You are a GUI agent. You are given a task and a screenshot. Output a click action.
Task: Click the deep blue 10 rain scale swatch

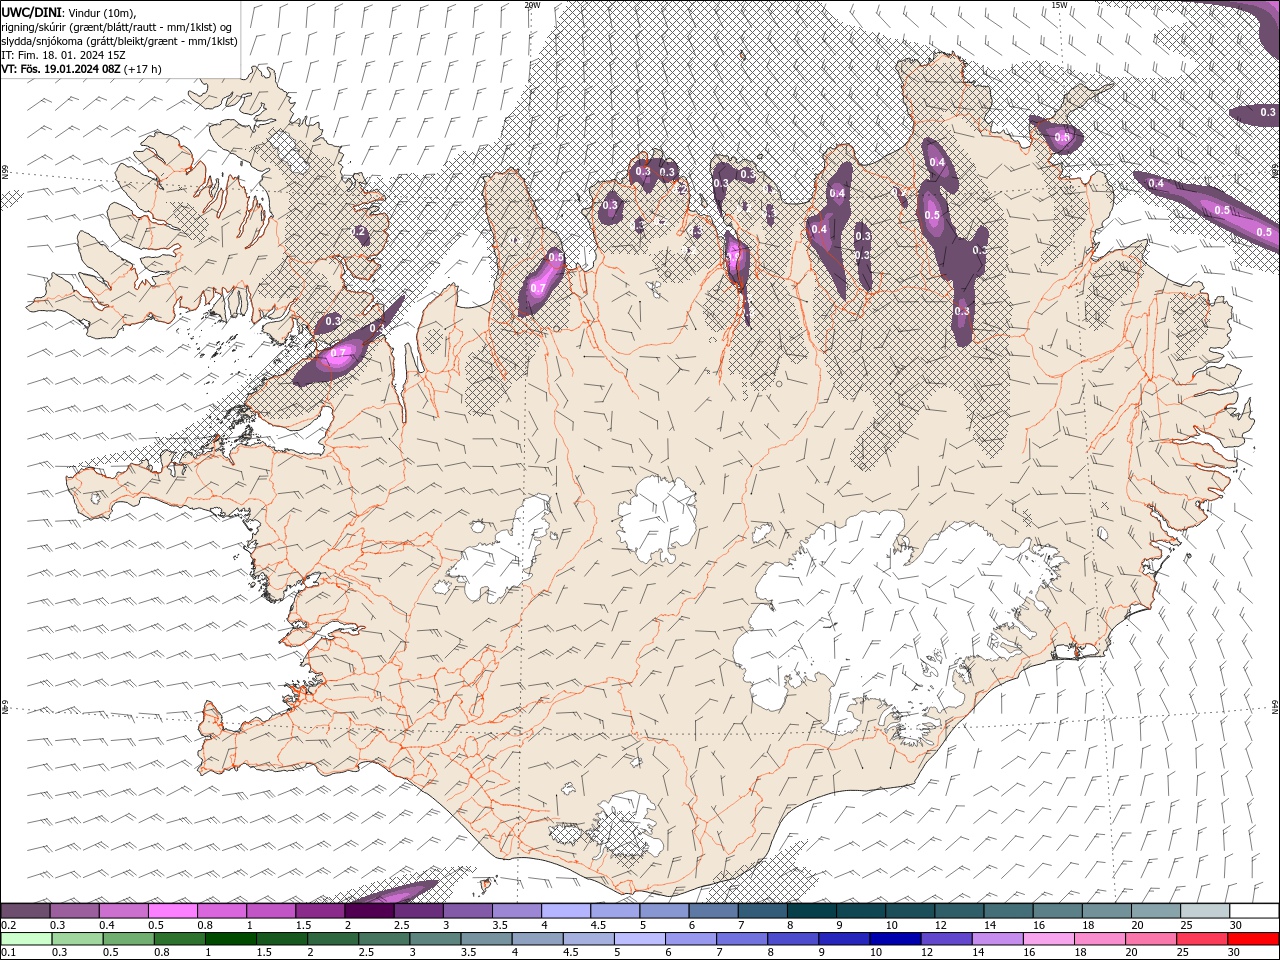895,939
